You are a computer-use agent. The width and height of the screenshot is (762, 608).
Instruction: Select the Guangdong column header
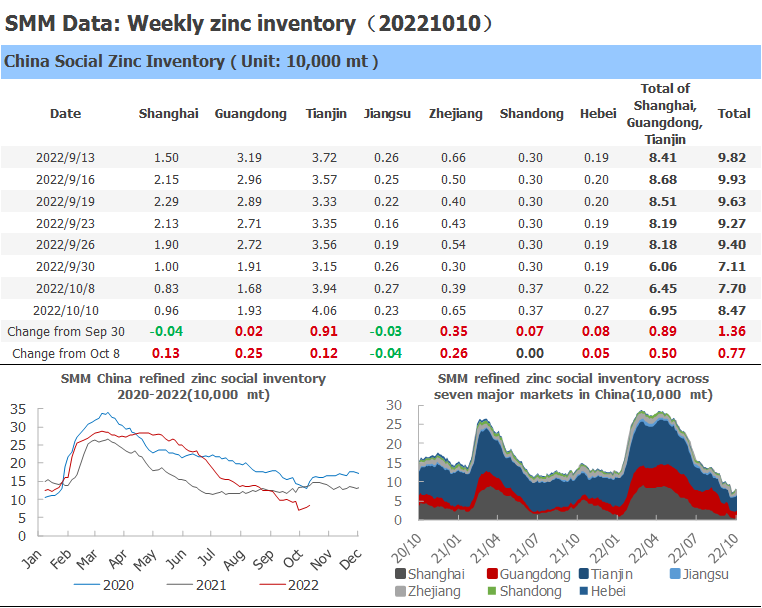click(251, 114)
